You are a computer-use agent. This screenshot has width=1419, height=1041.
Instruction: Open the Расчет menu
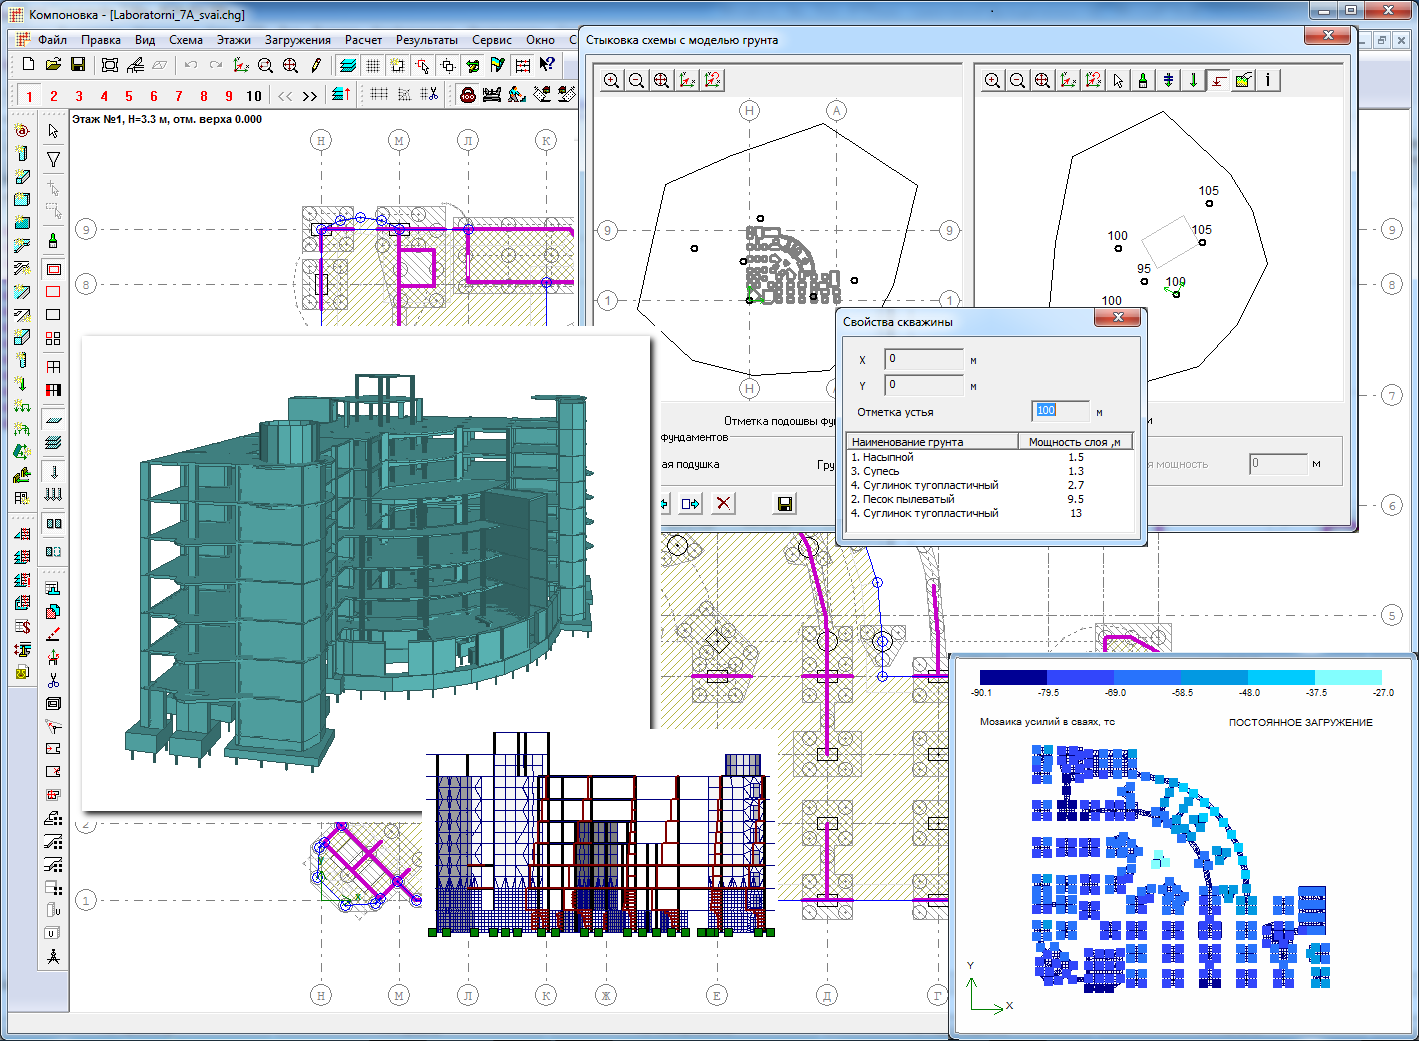pos(363,40)
